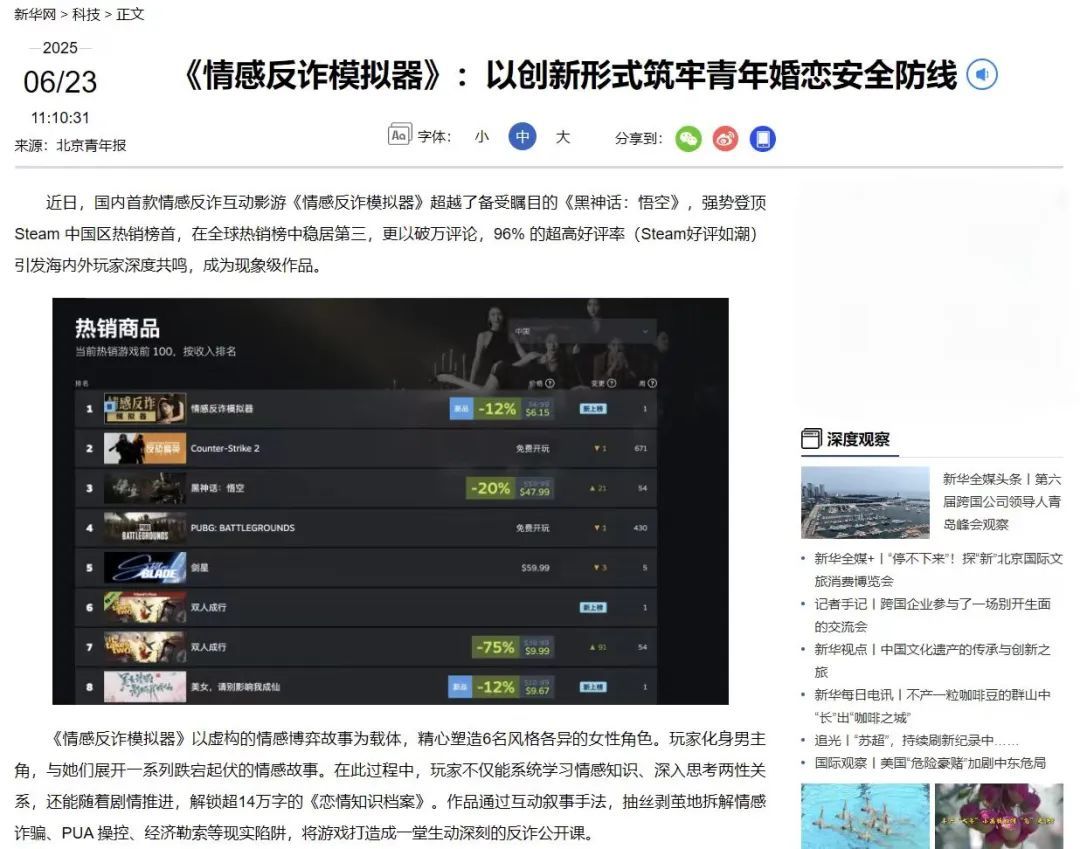Open 新华全媒头条 multinational summit headline
The height and width of the screenshot is (849, 1080).
1001,501
